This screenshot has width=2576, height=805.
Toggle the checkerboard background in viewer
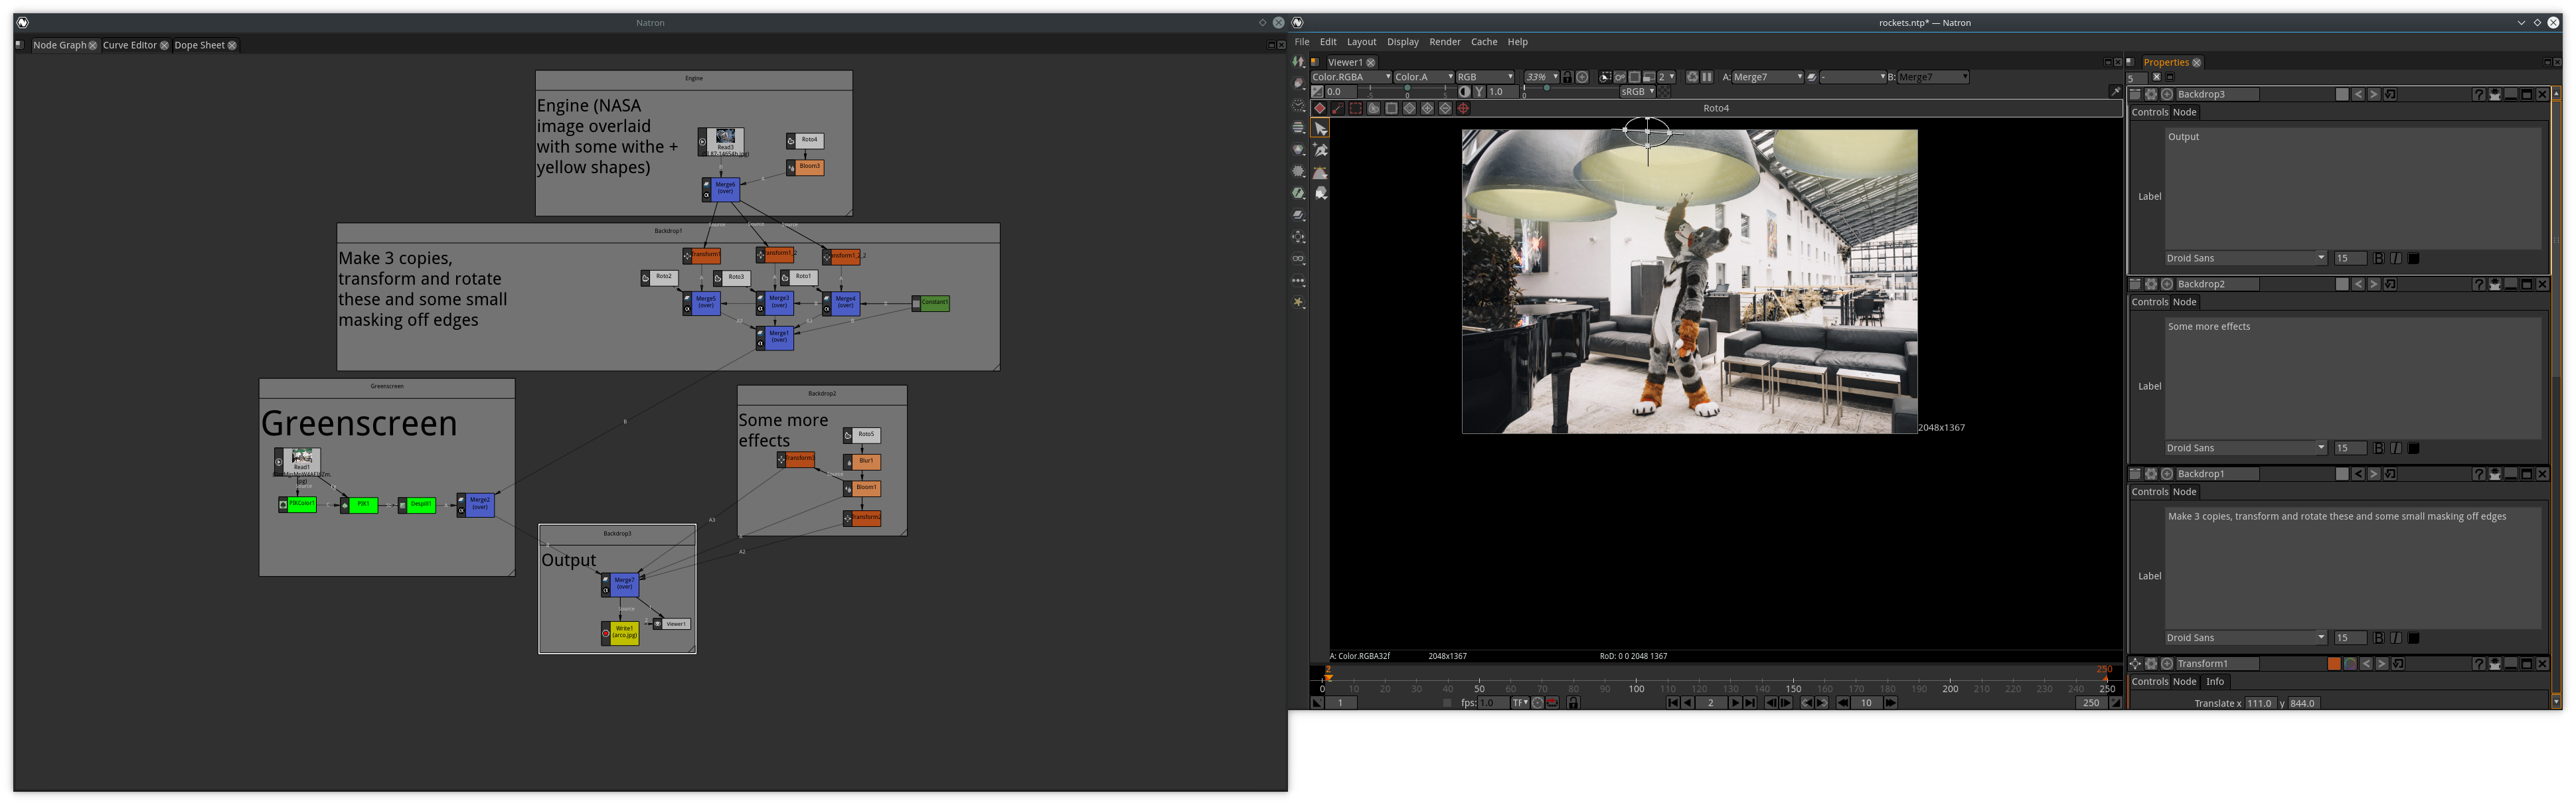click(1664, 92)
